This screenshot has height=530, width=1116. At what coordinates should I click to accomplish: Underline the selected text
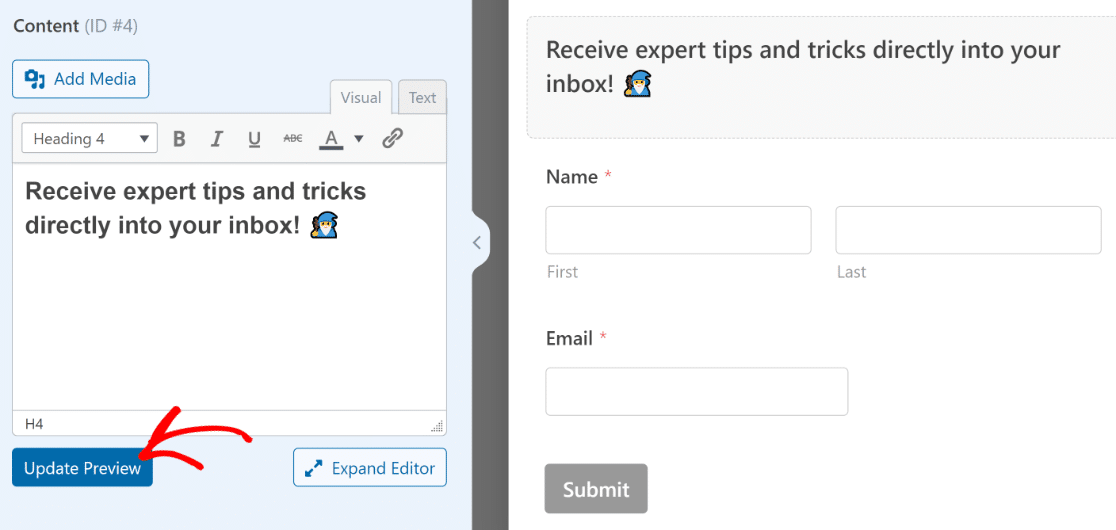coord(254,139)
